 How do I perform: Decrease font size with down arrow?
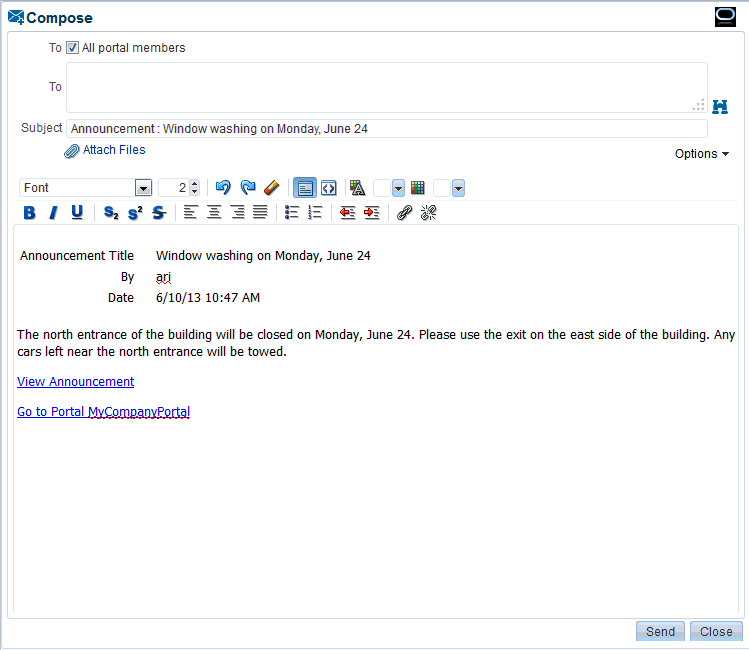[x=194, y=192]
